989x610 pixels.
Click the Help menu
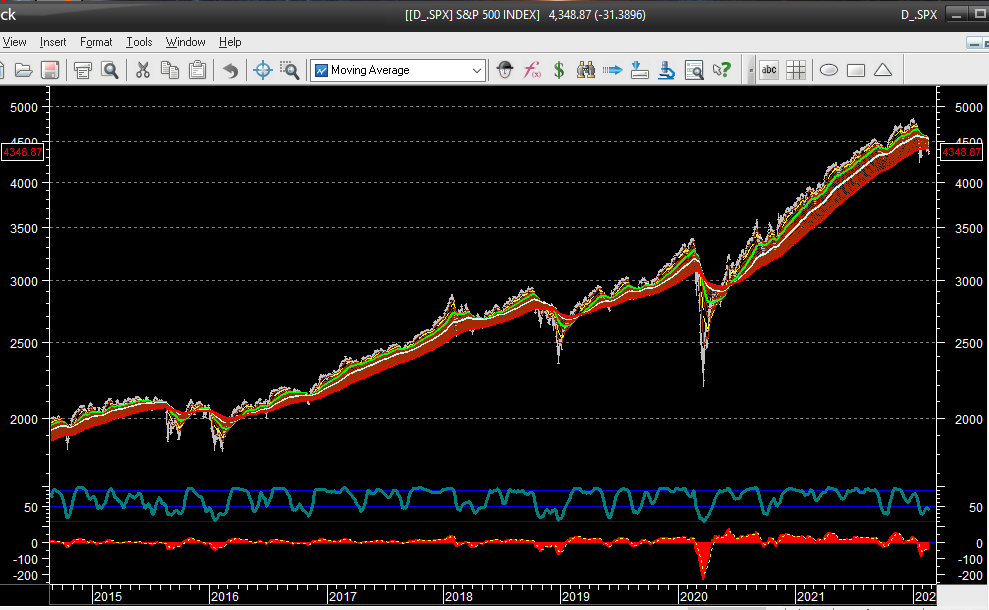pos(230,42)
